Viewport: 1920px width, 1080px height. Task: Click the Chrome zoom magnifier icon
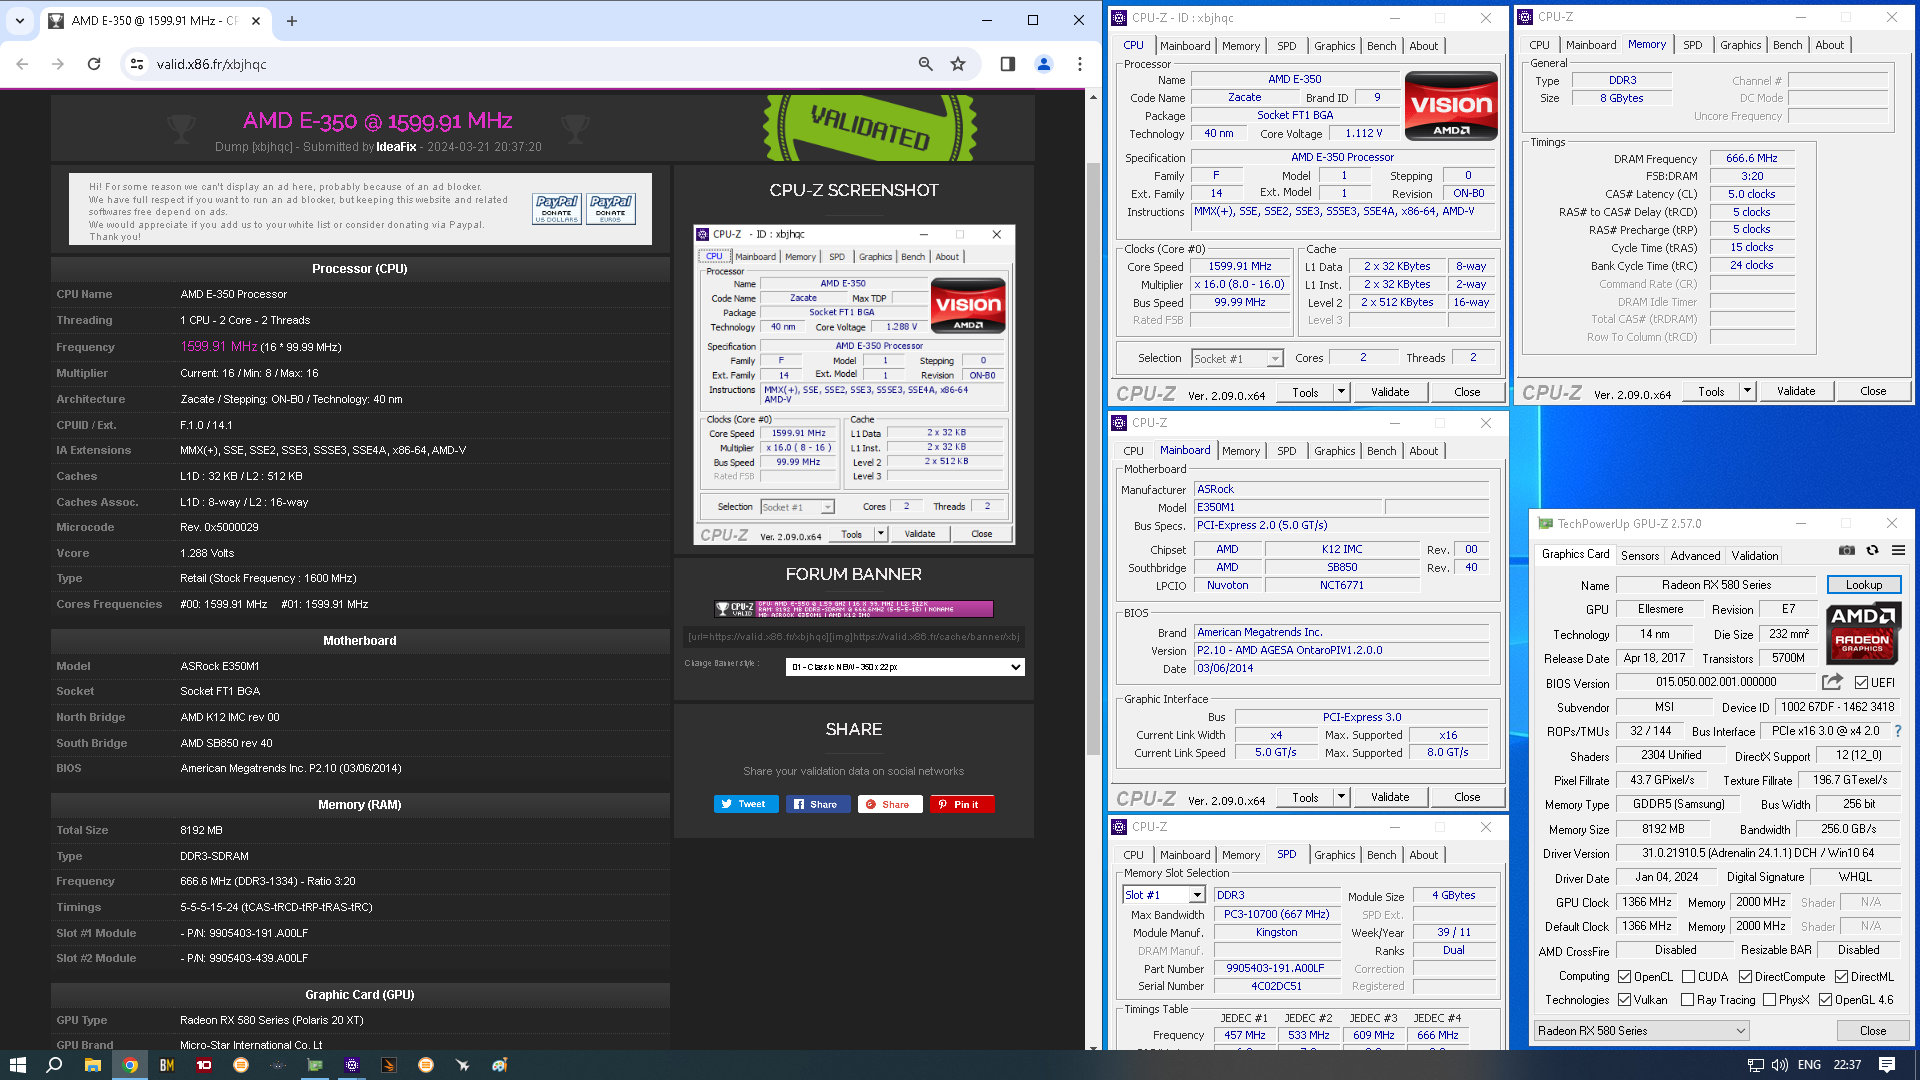926,64
